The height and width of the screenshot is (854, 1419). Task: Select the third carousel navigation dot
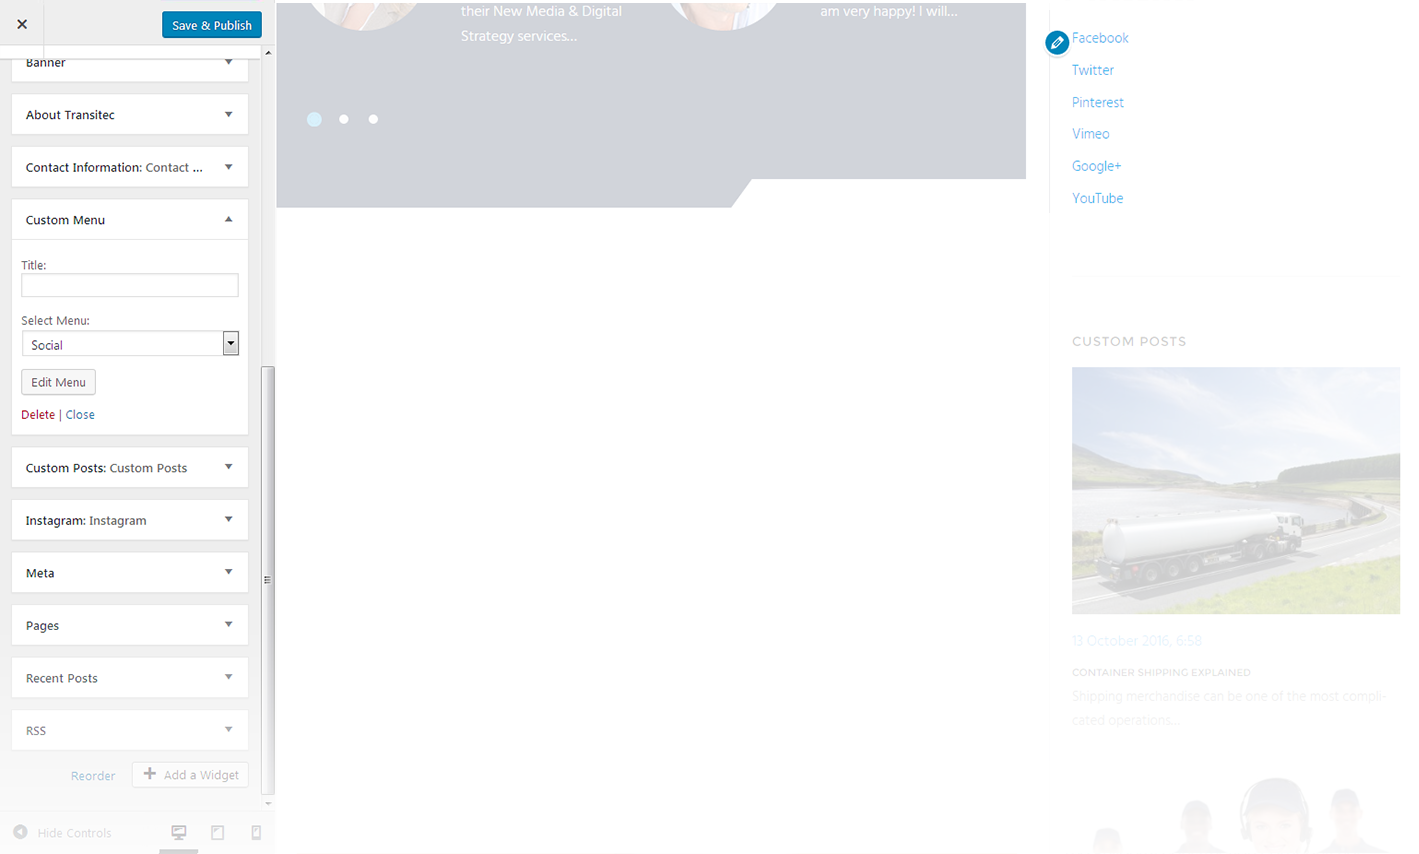(373, 119)
